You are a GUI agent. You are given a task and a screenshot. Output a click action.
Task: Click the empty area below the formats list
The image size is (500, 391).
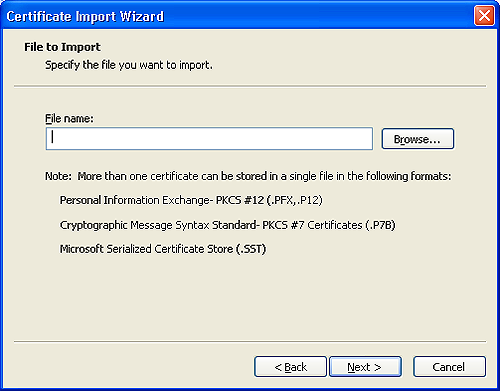click(x=250, y=297)
